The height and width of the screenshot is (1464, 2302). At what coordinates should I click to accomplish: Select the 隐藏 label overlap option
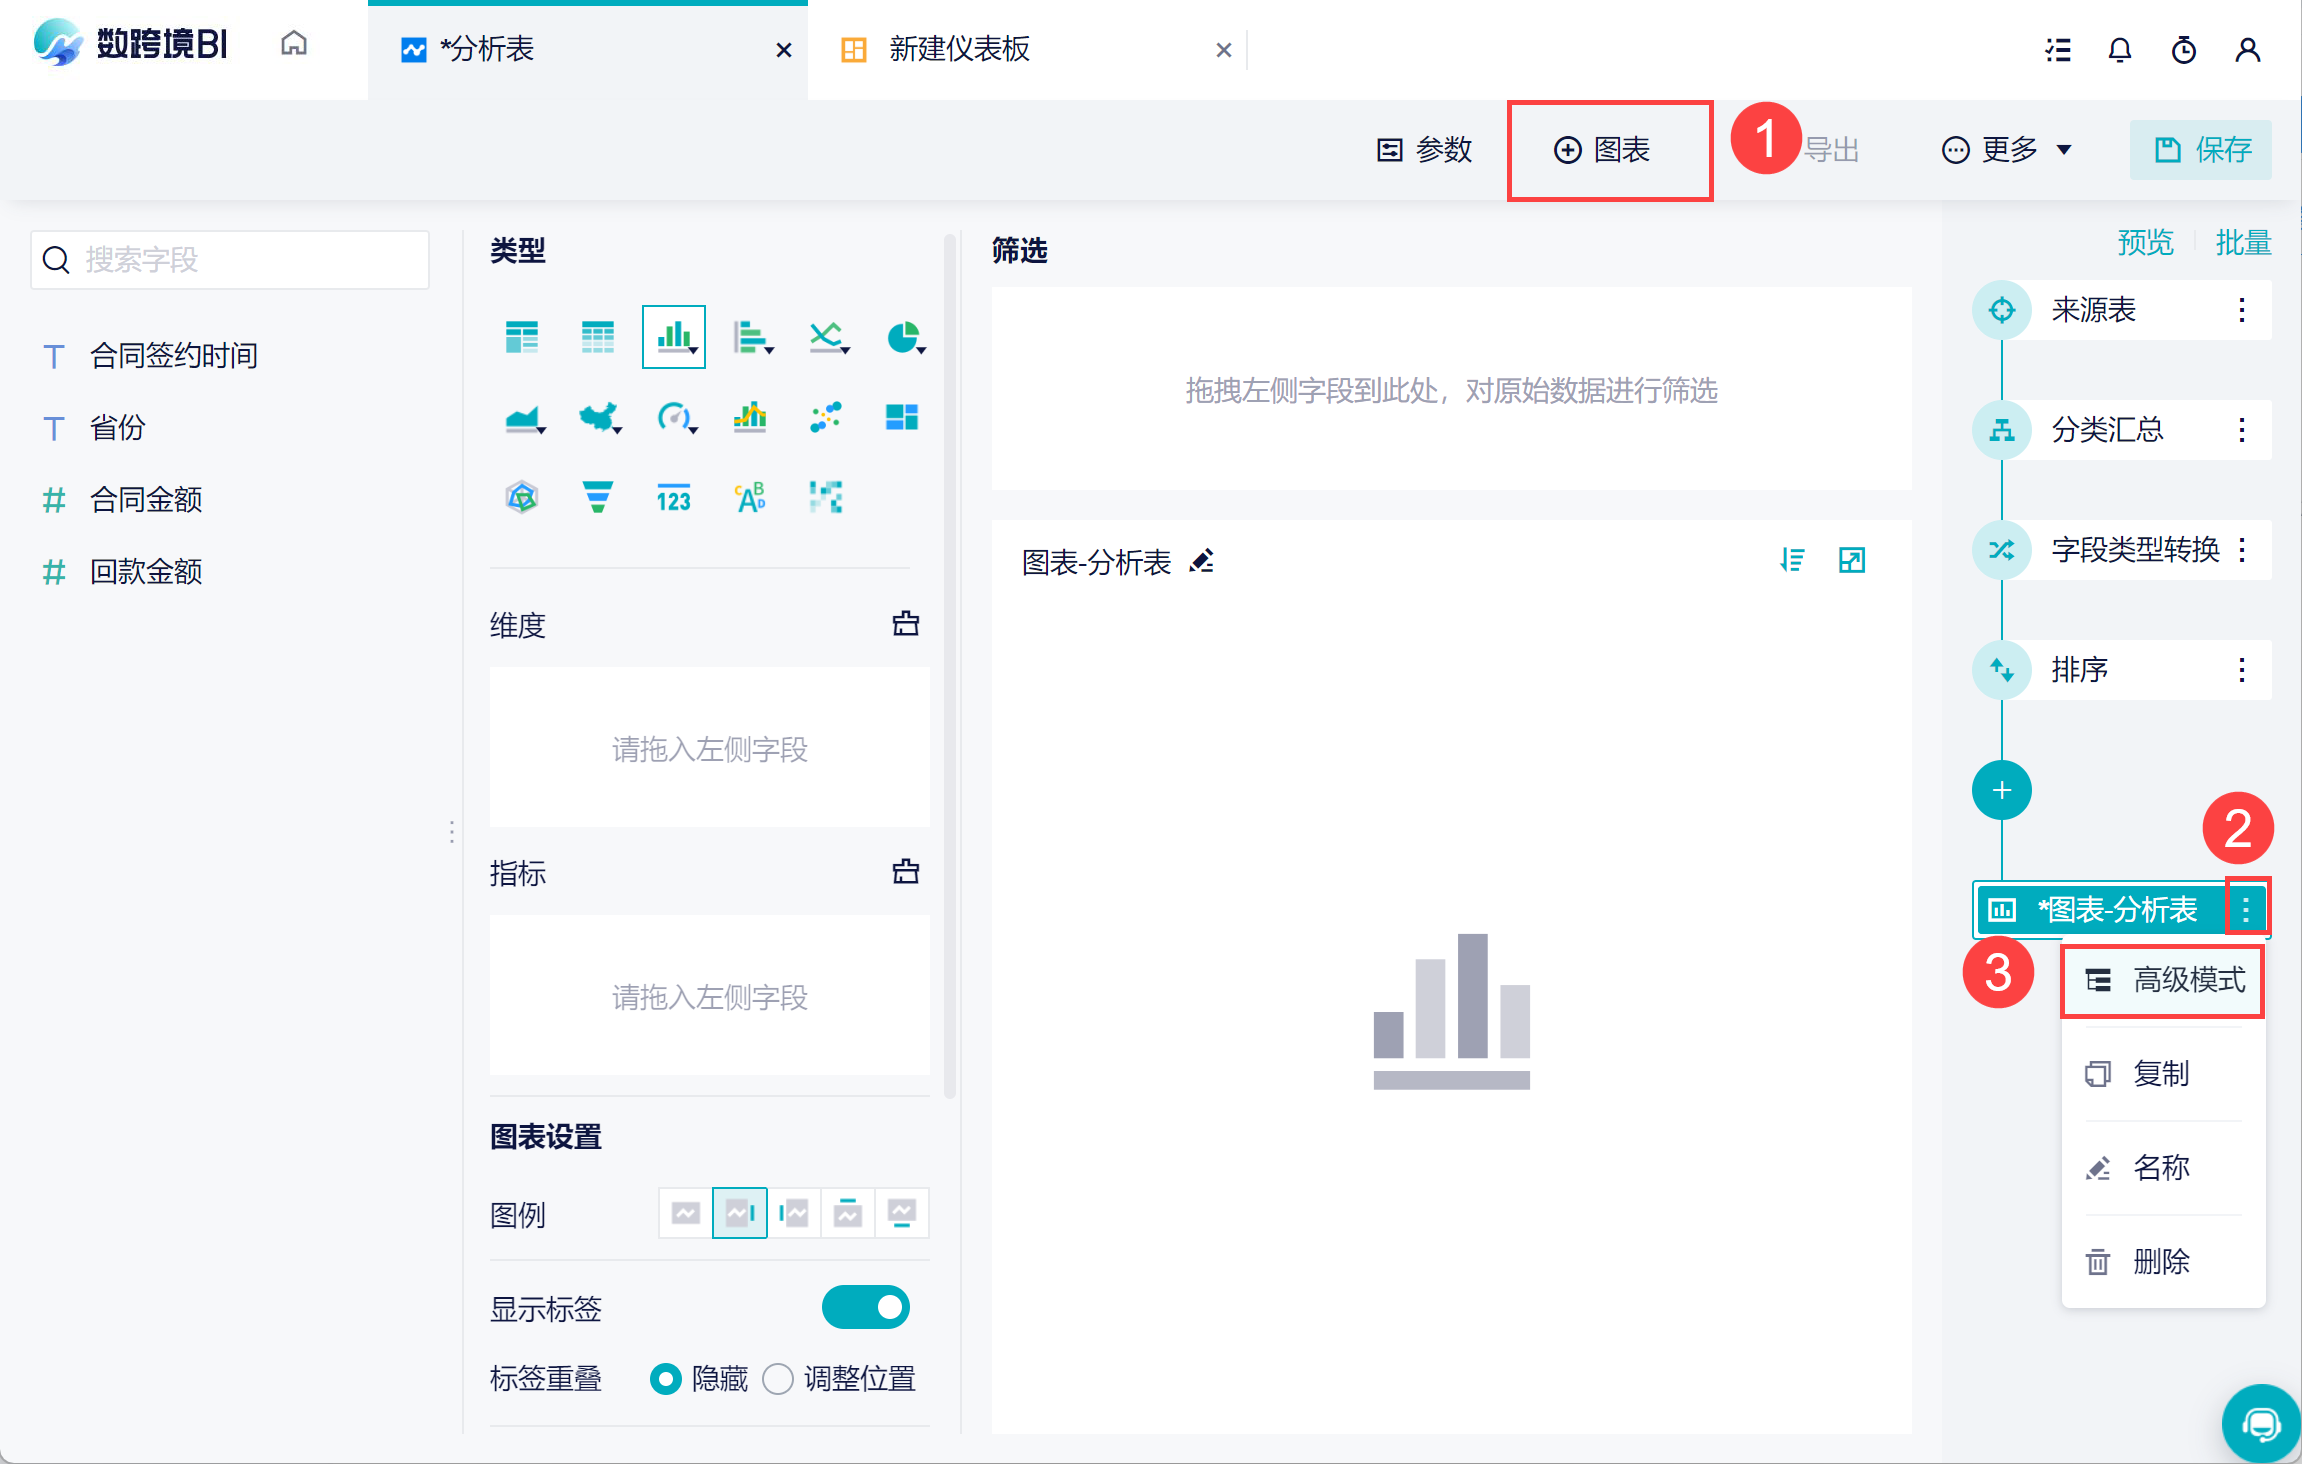click(666, 1379)
